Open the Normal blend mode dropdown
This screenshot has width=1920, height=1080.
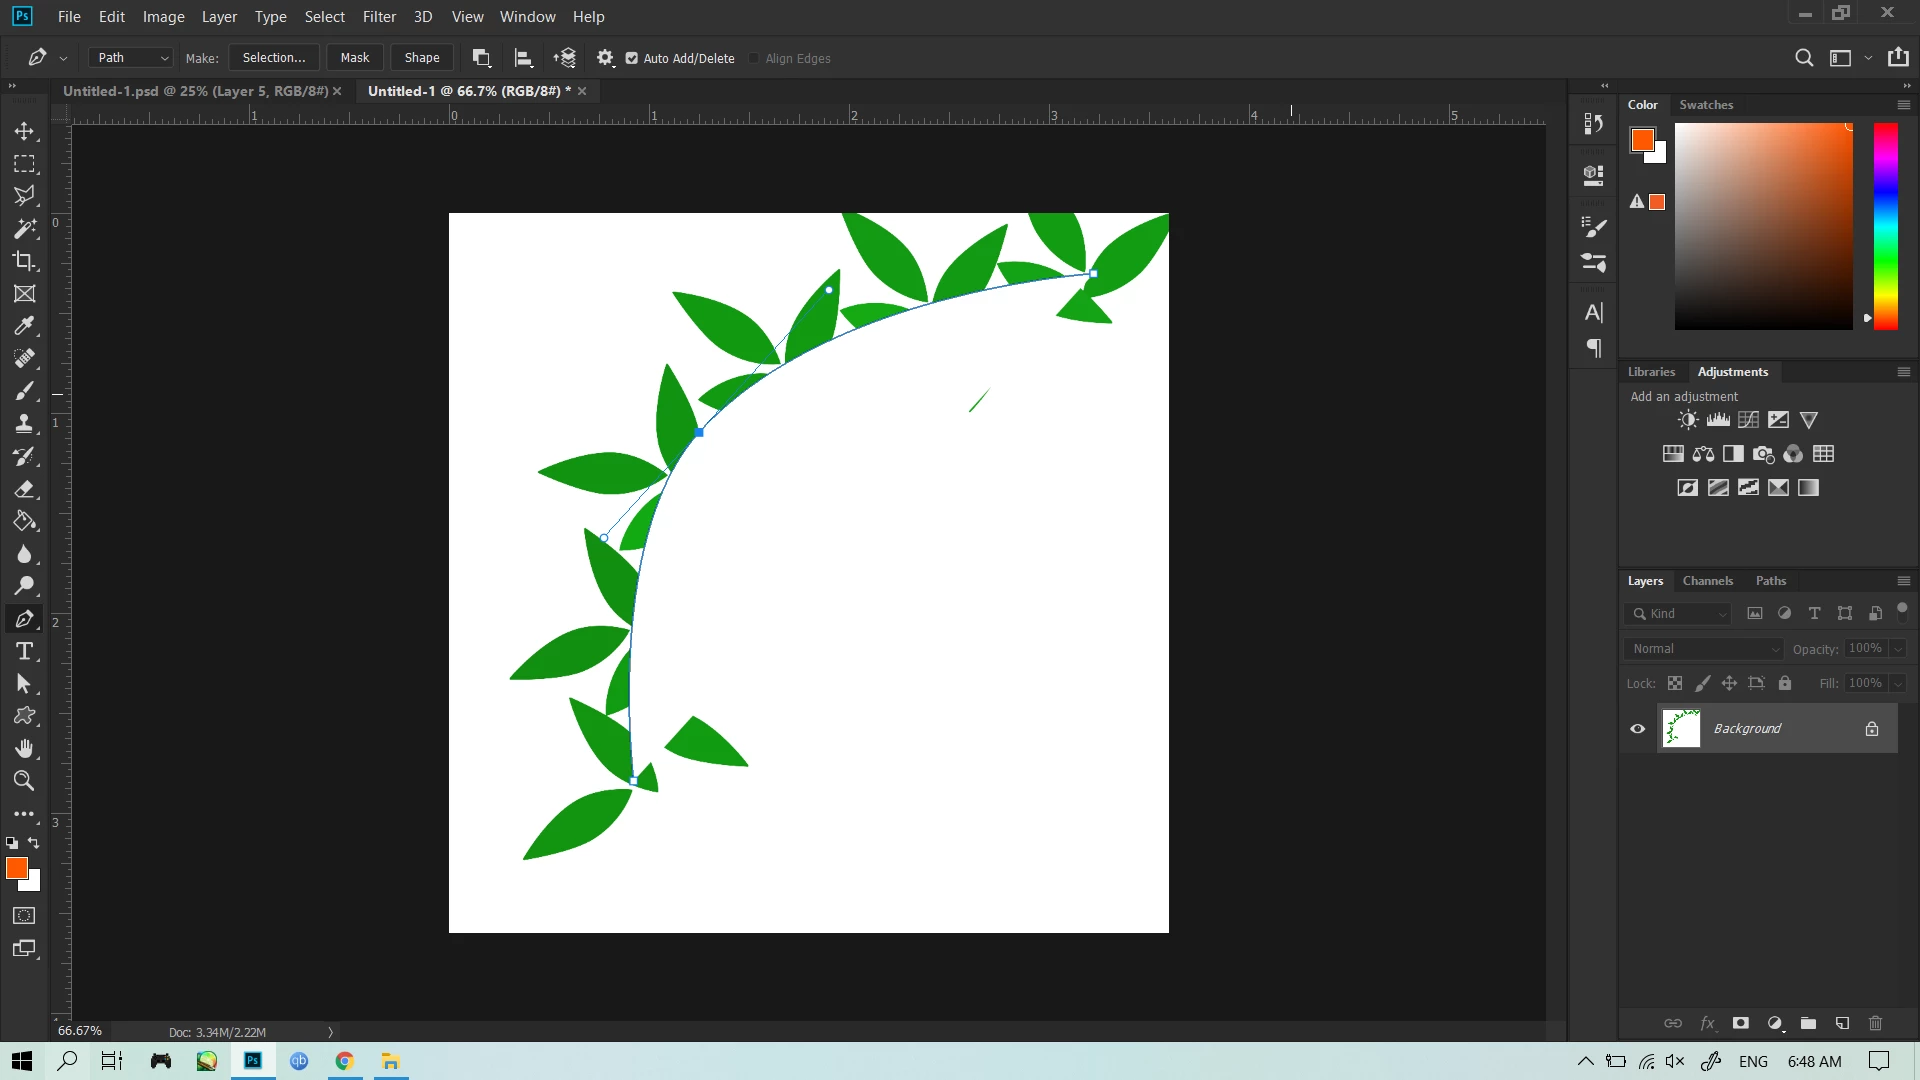point(1704,649)
